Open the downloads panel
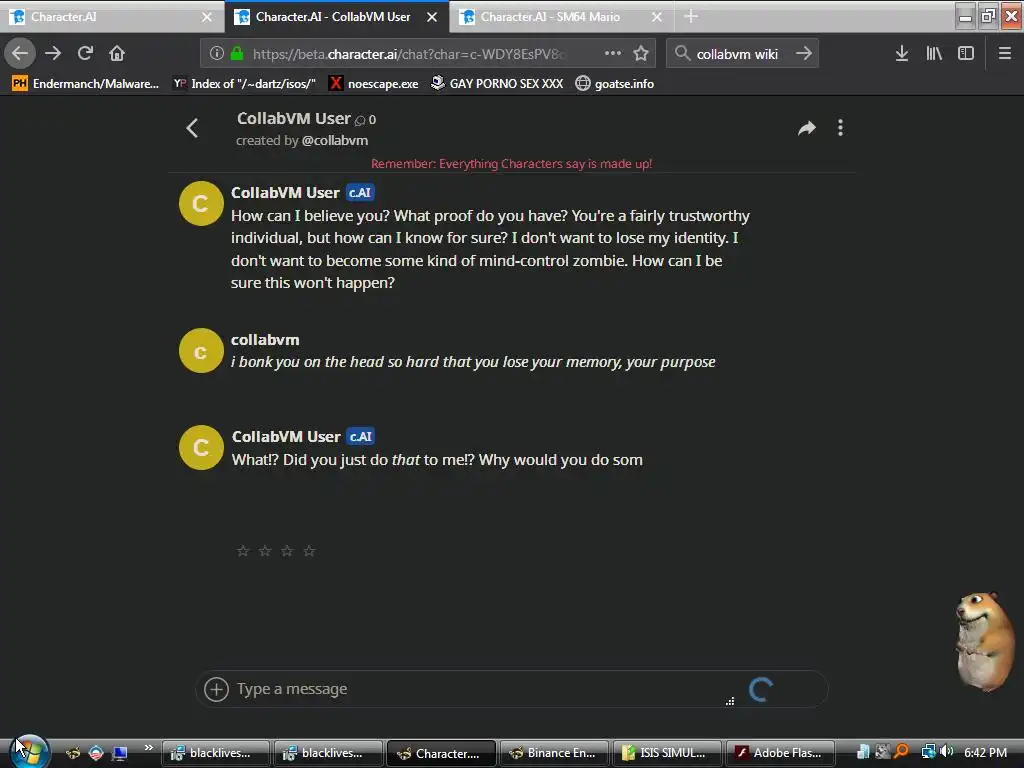 (x=902, y=54)
